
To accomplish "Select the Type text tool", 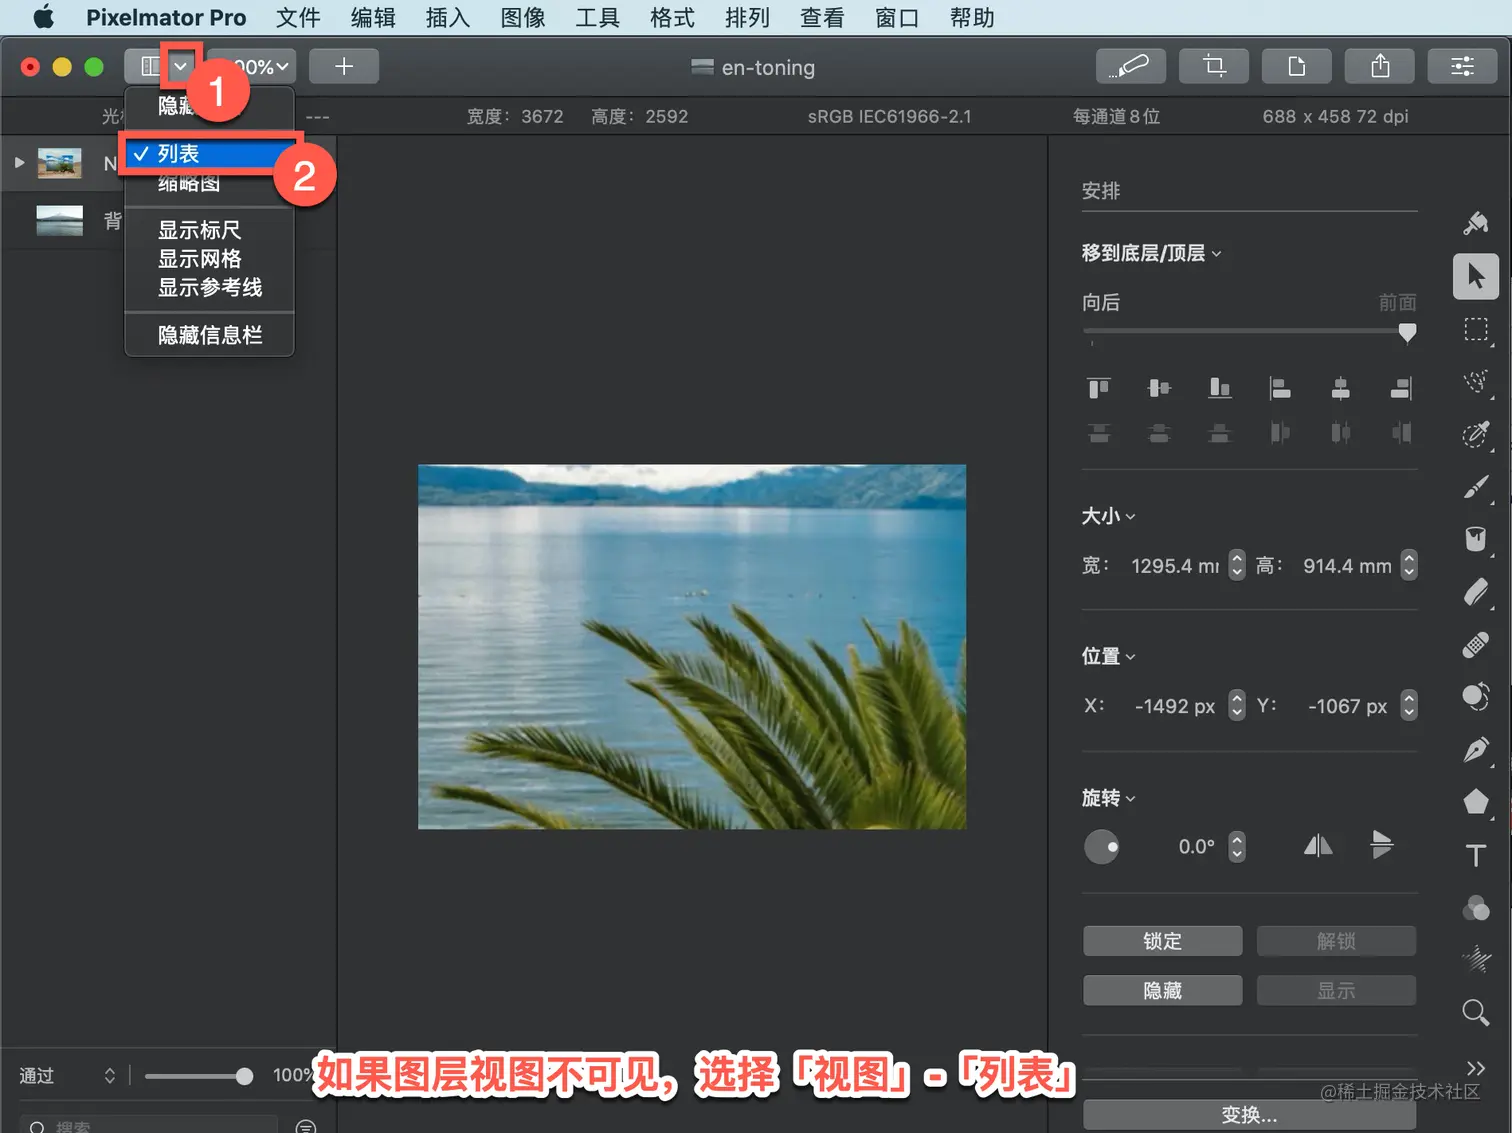I will tap(1476, 856).
